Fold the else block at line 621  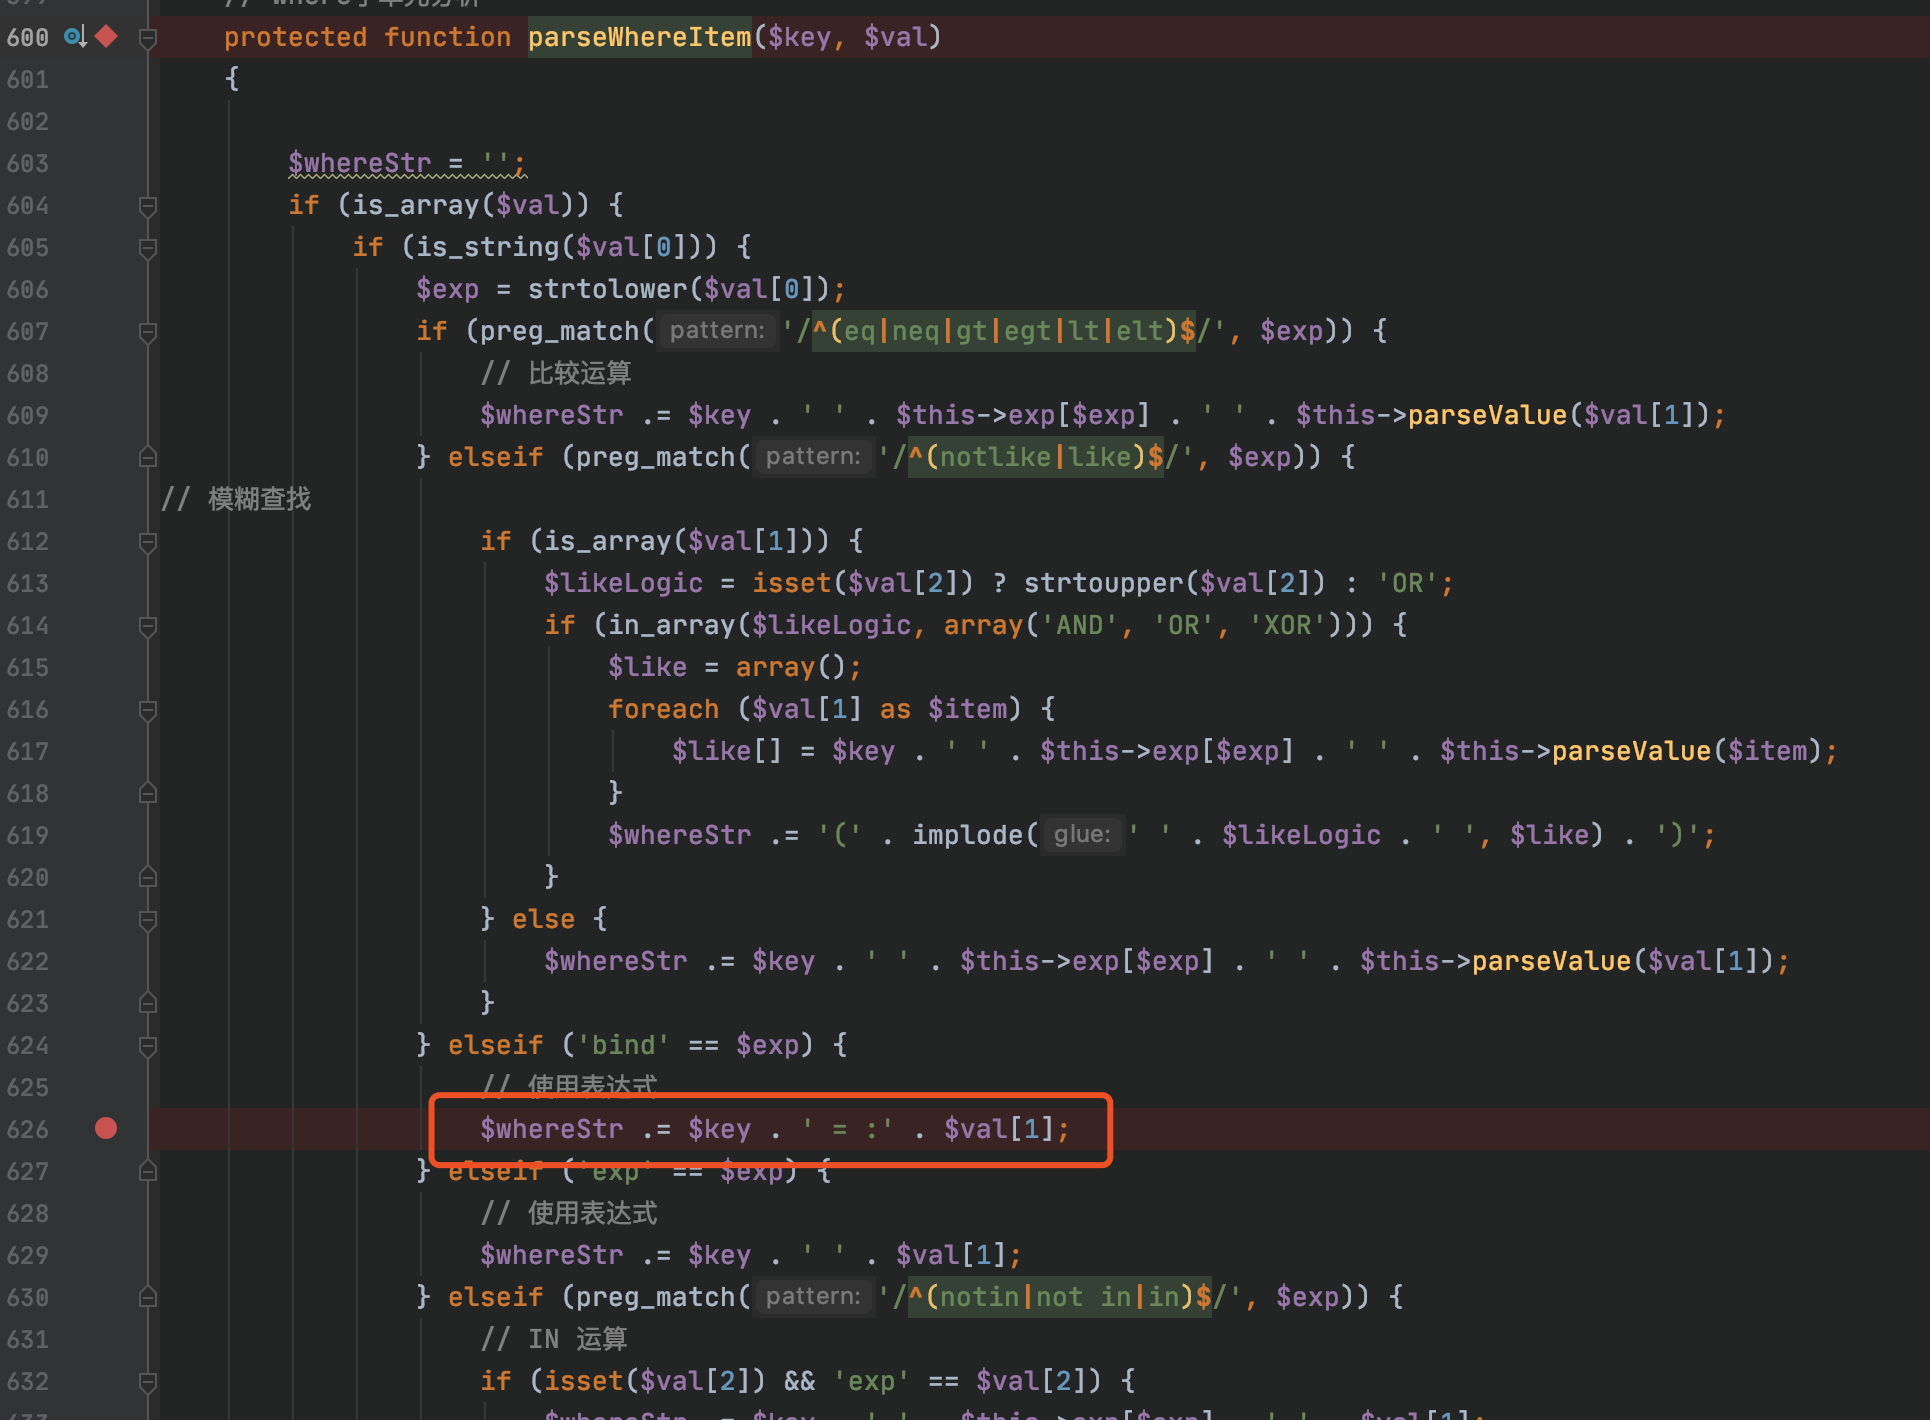[x=148, y=920]
